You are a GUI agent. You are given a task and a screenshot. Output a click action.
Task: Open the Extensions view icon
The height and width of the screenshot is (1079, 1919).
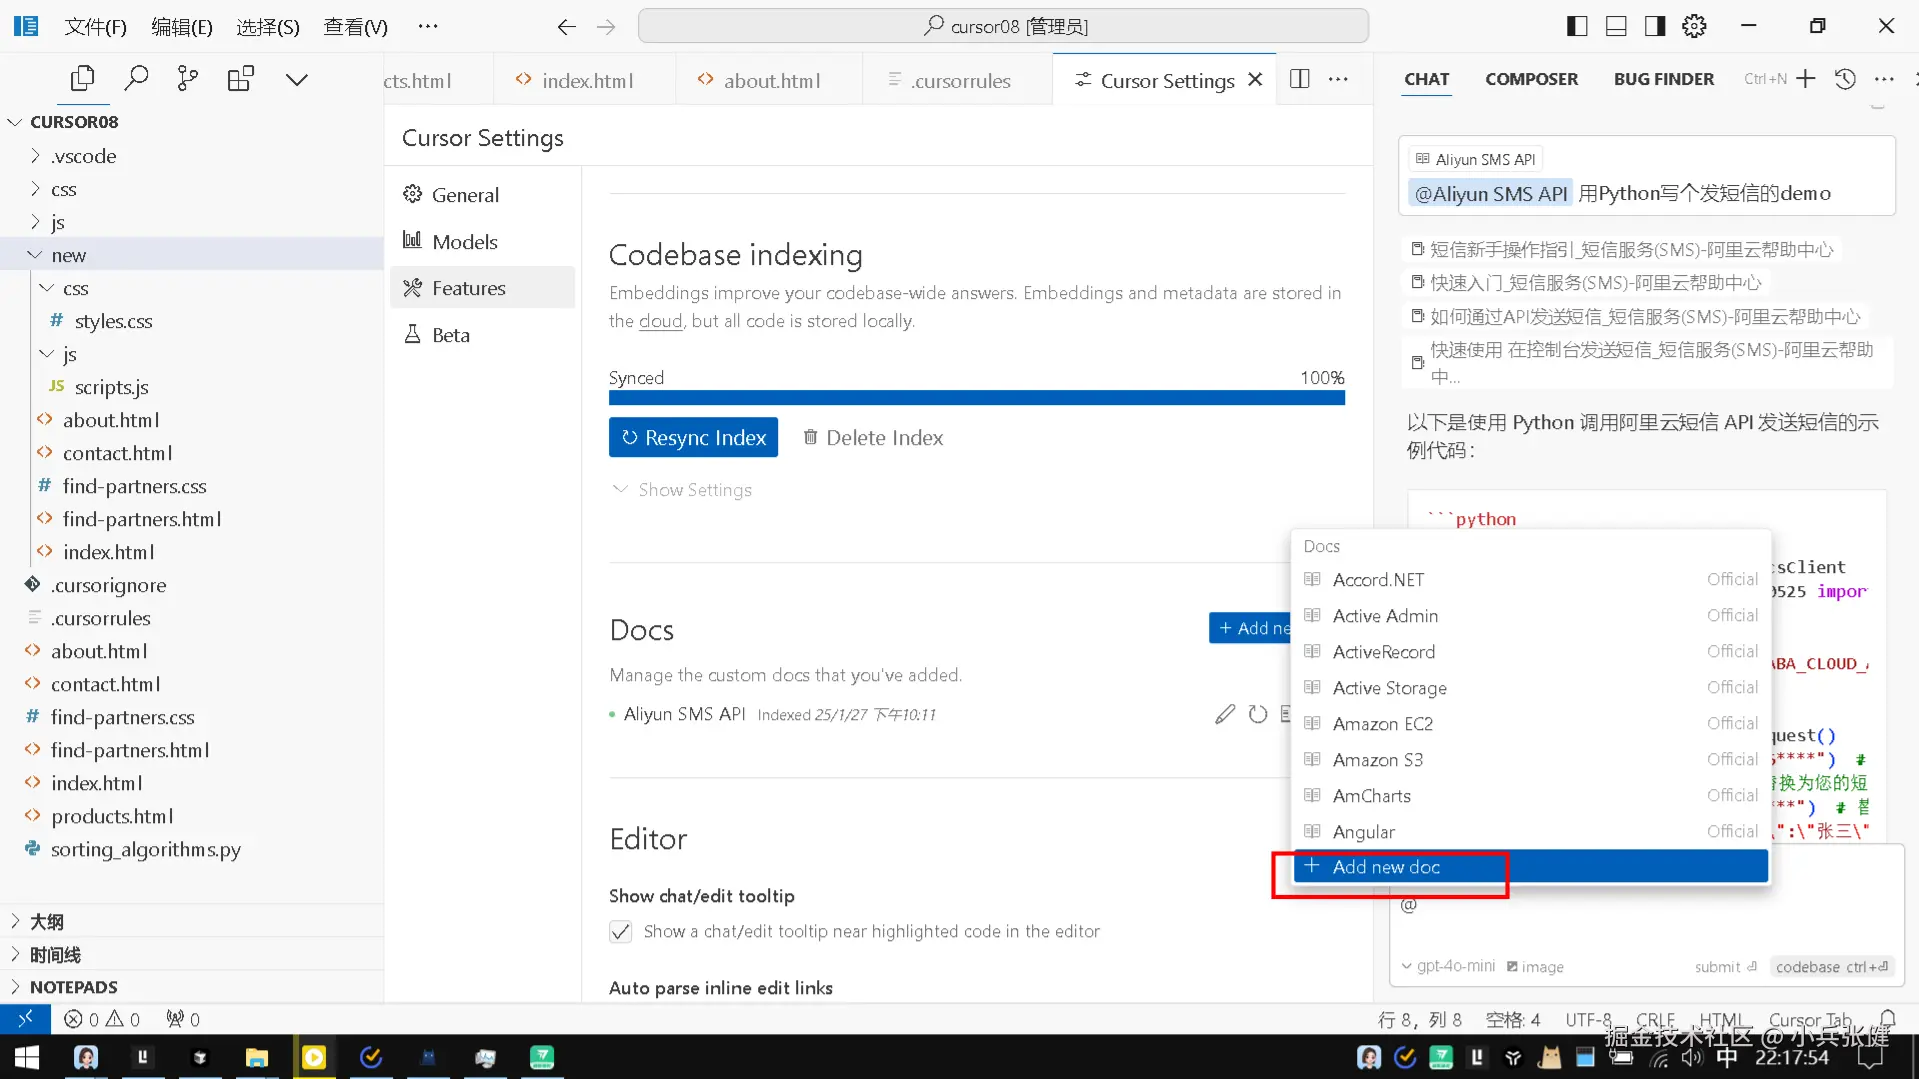(x=241, y=78)
